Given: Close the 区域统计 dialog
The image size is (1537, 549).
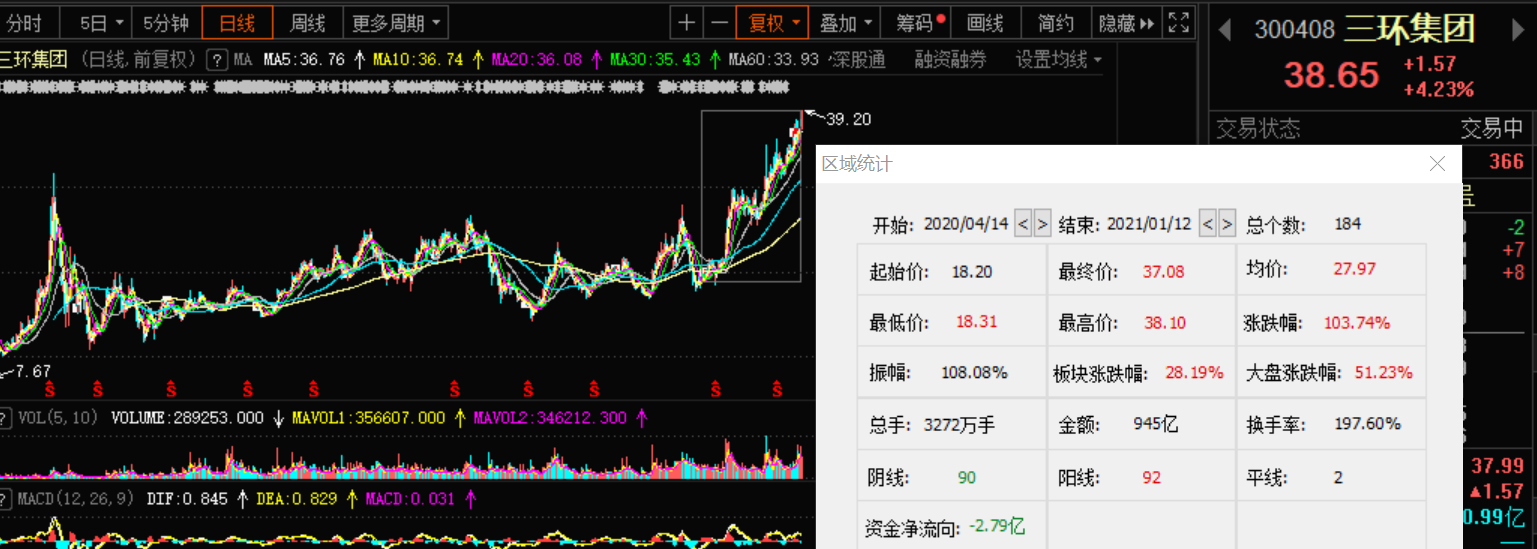Looking at the screenshot, I should click(1437, 164).
